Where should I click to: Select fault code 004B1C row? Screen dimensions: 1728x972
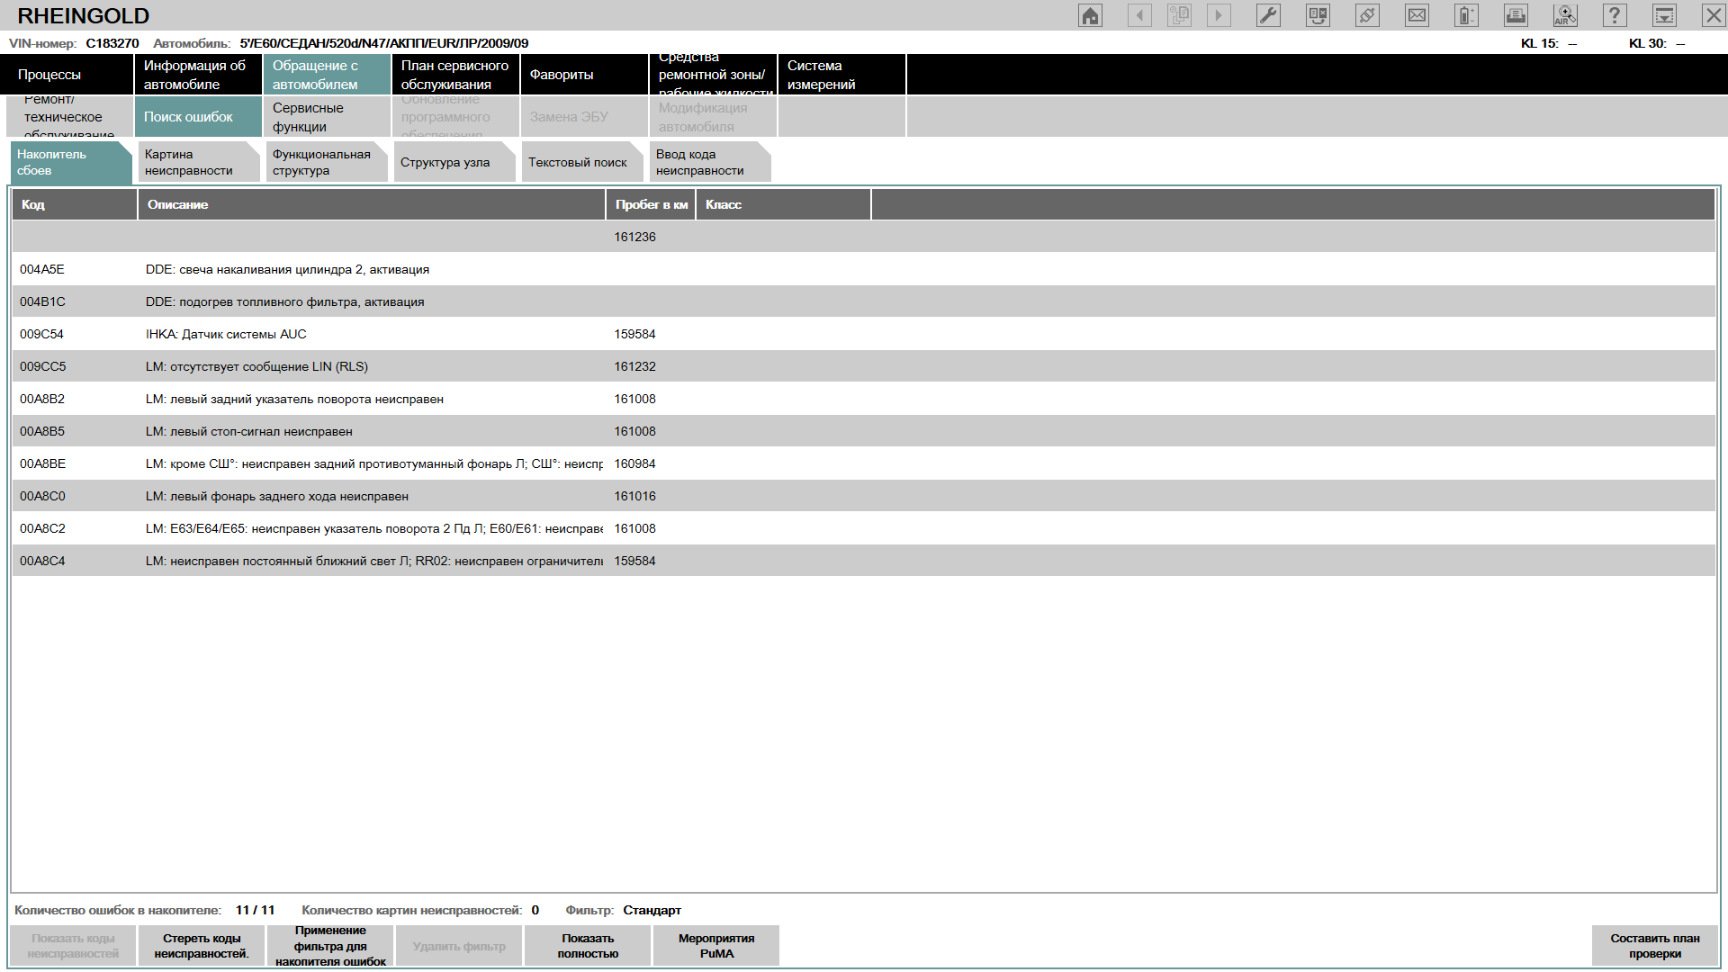pyautogui.click(x=864, y=302)
